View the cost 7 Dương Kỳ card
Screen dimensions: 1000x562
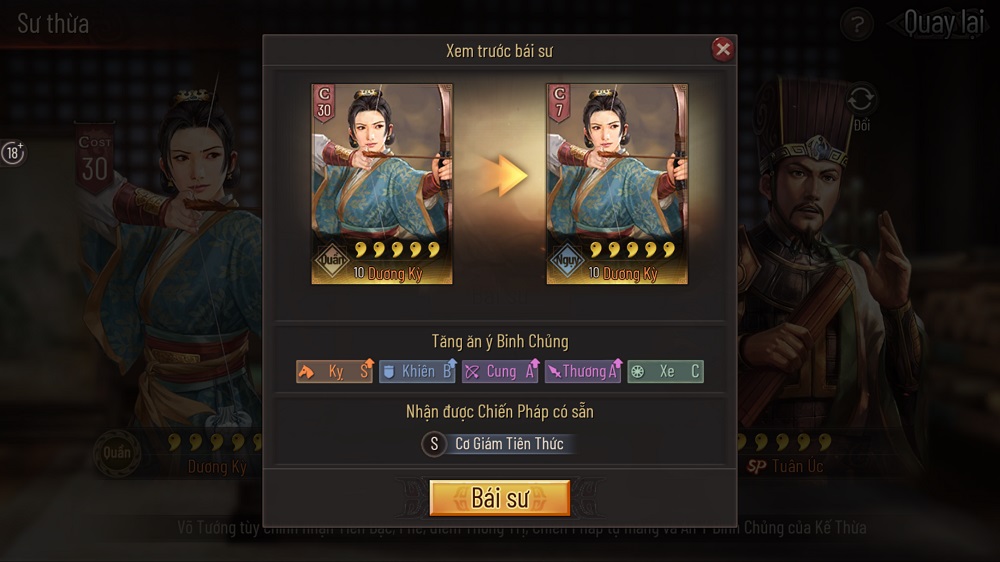point(617,184)
